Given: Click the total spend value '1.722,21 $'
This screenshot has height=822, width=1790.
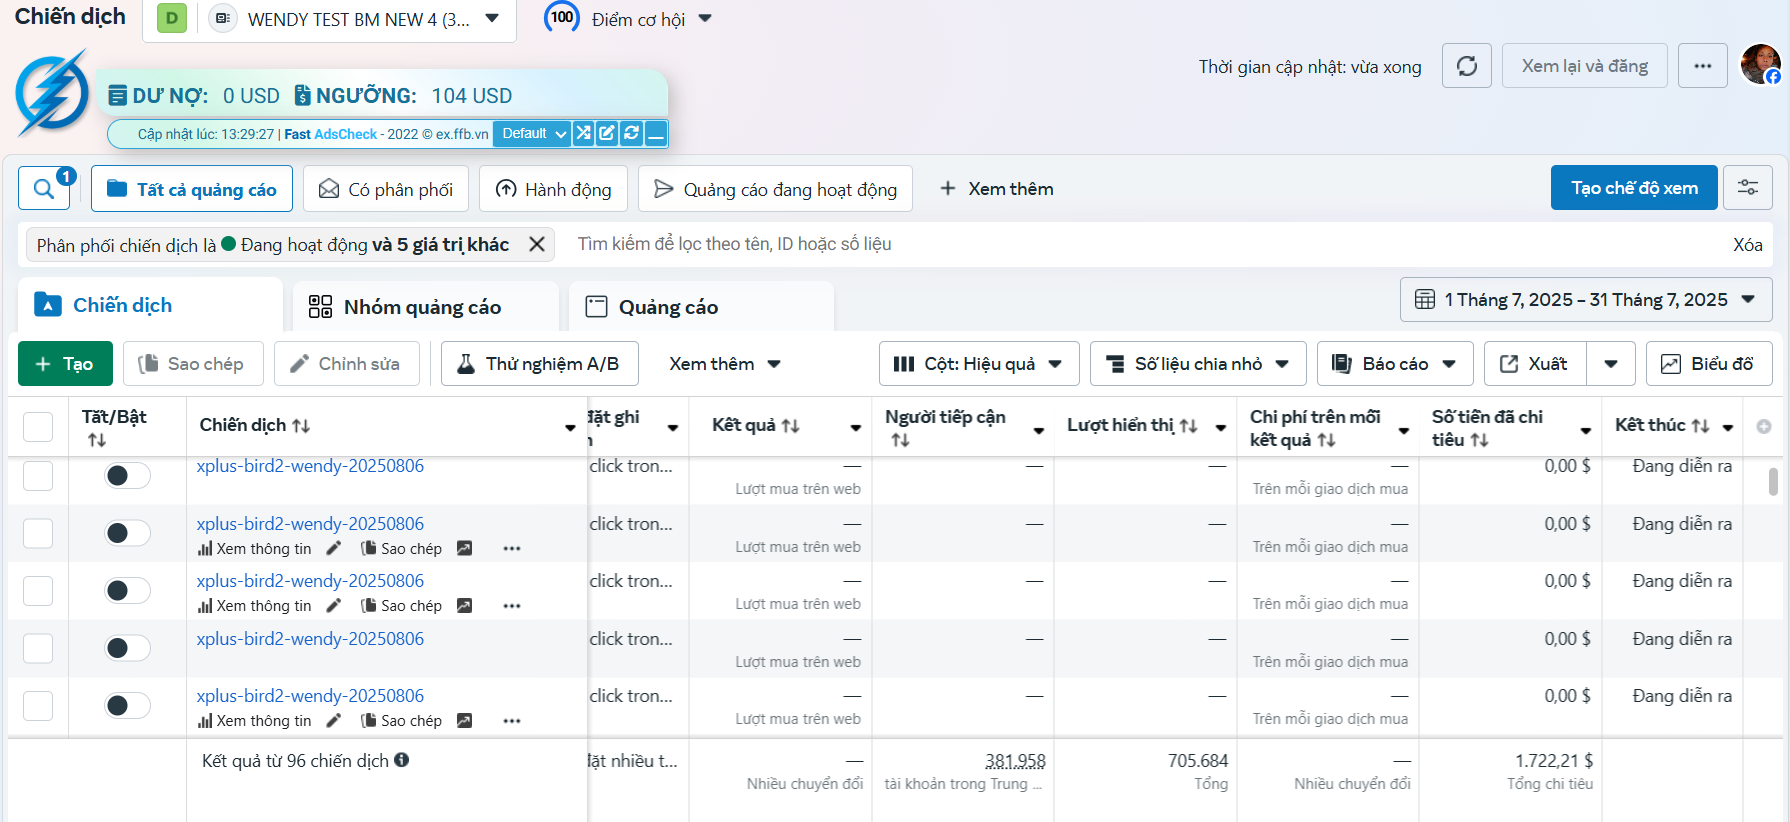Looking at the screenshot, I should tap(1554, 761).
